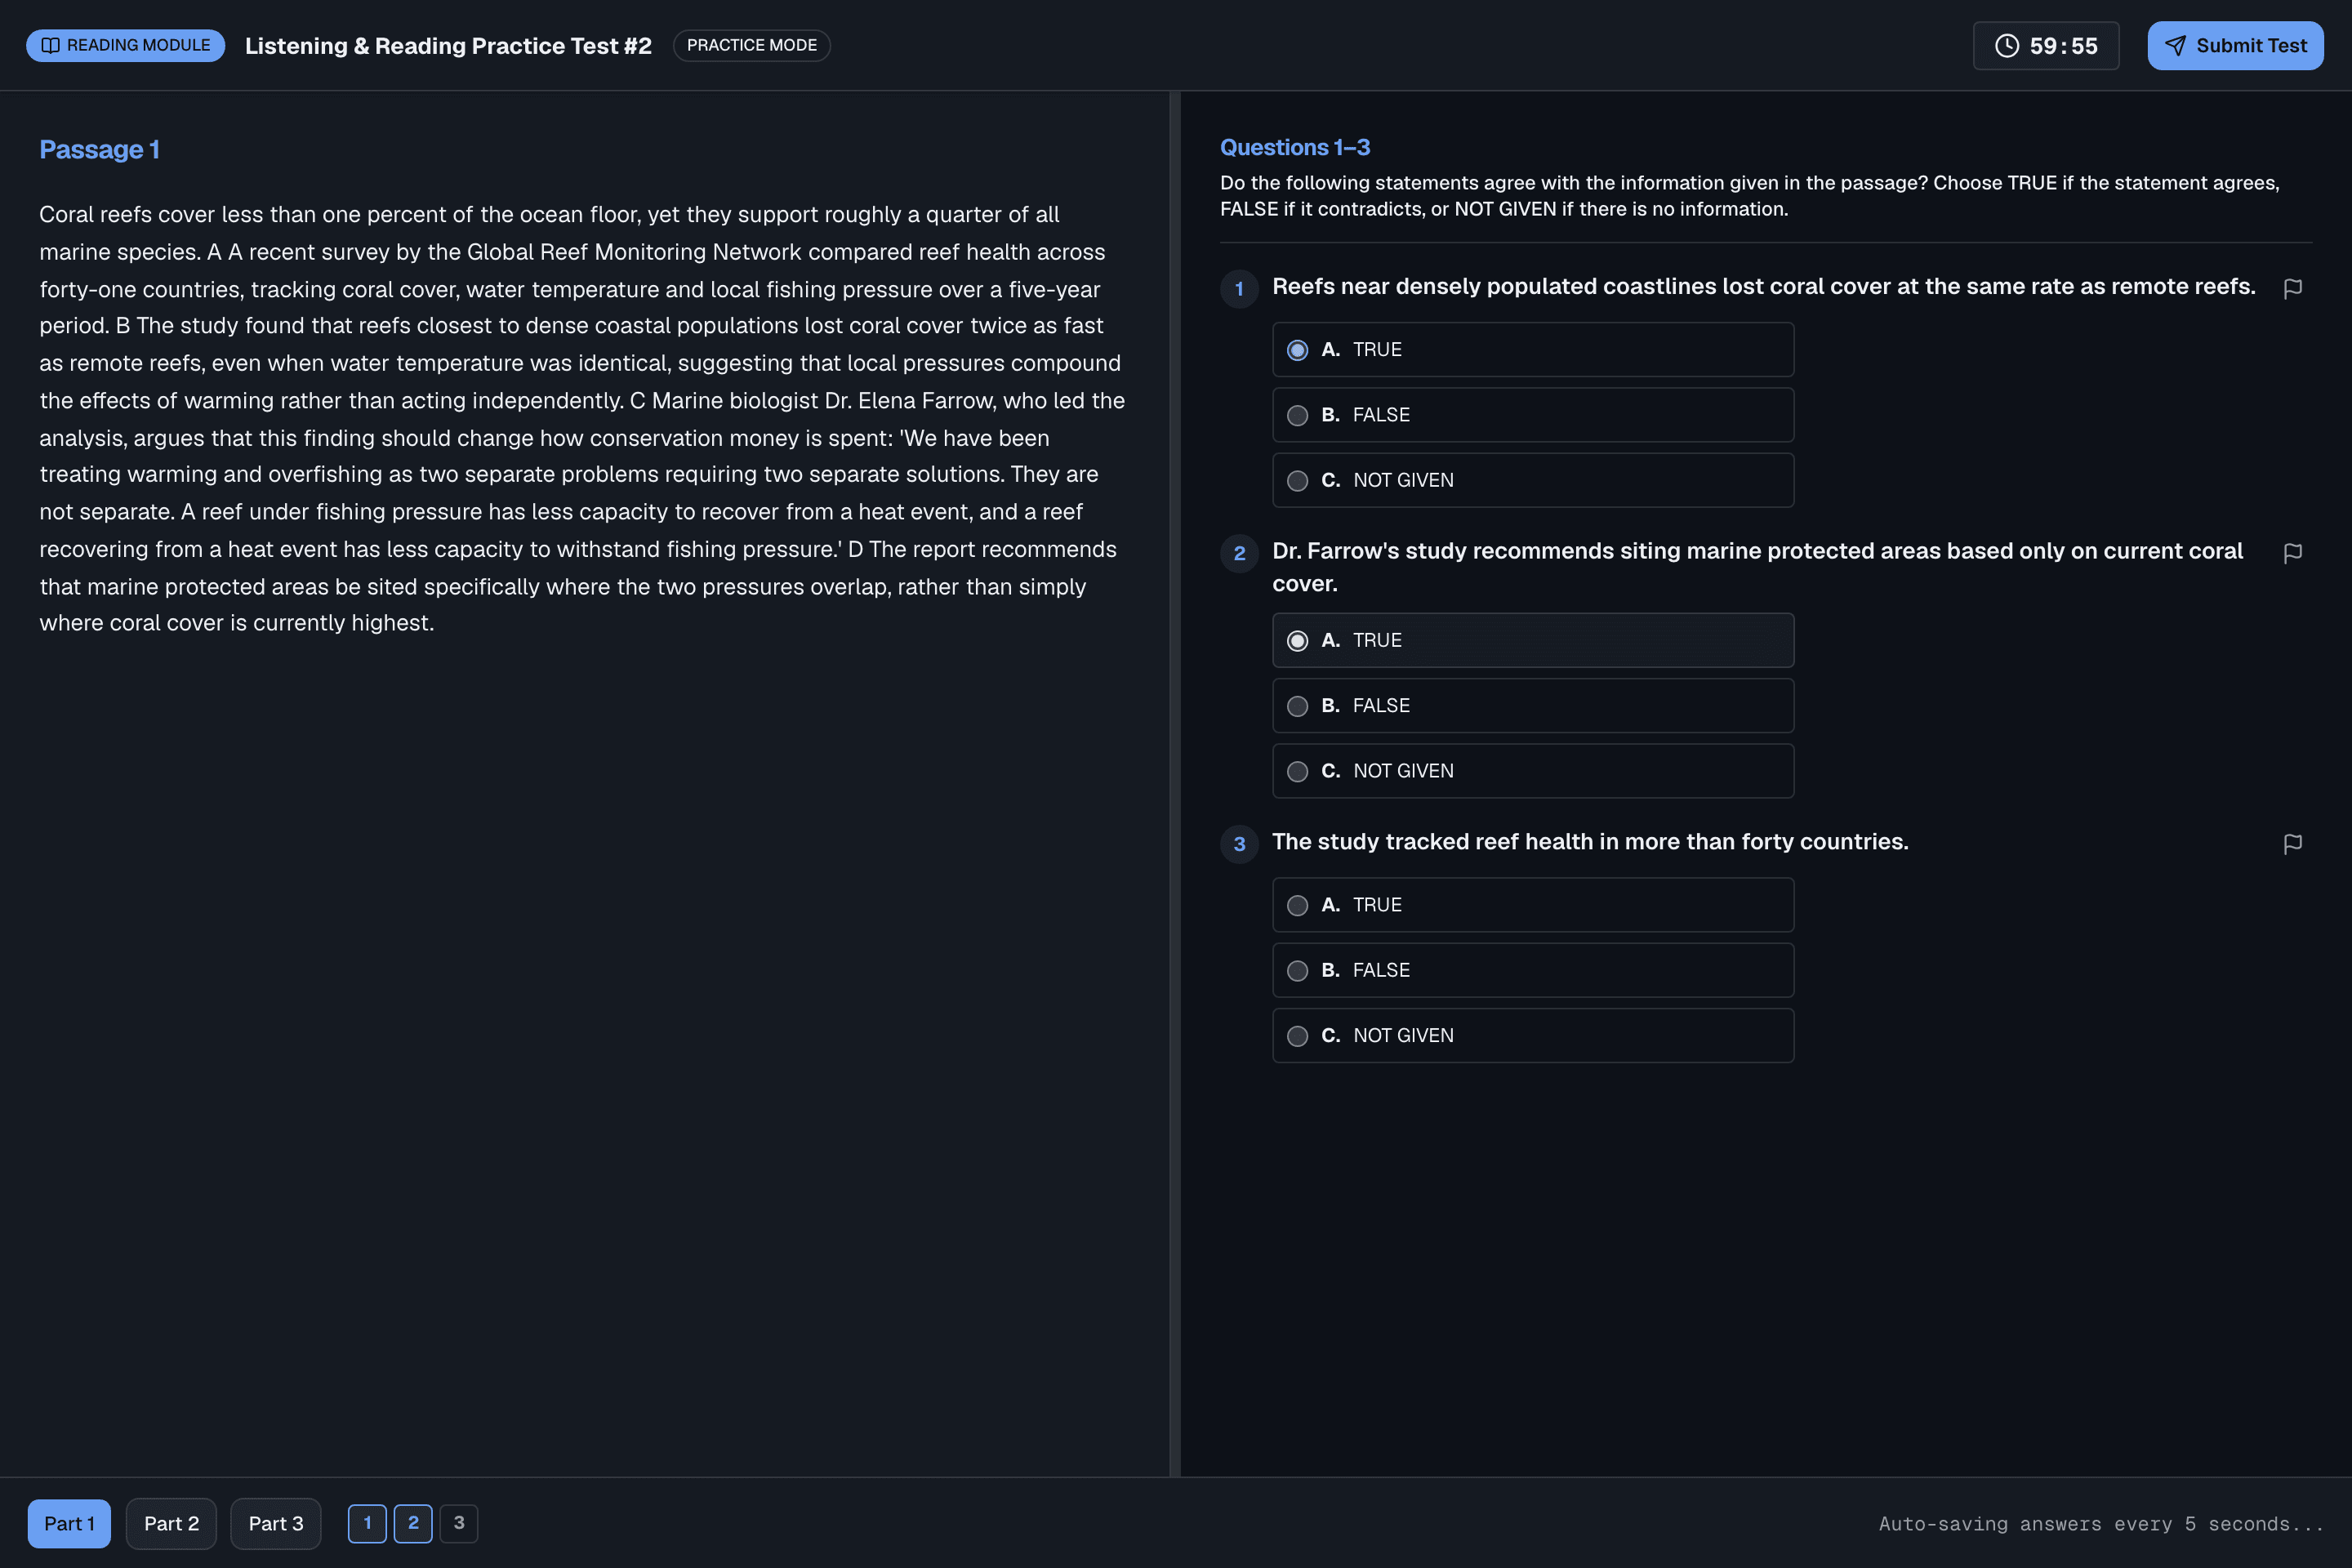
Task: Flag question 1 for review
Action: [x=2292, y=289]
